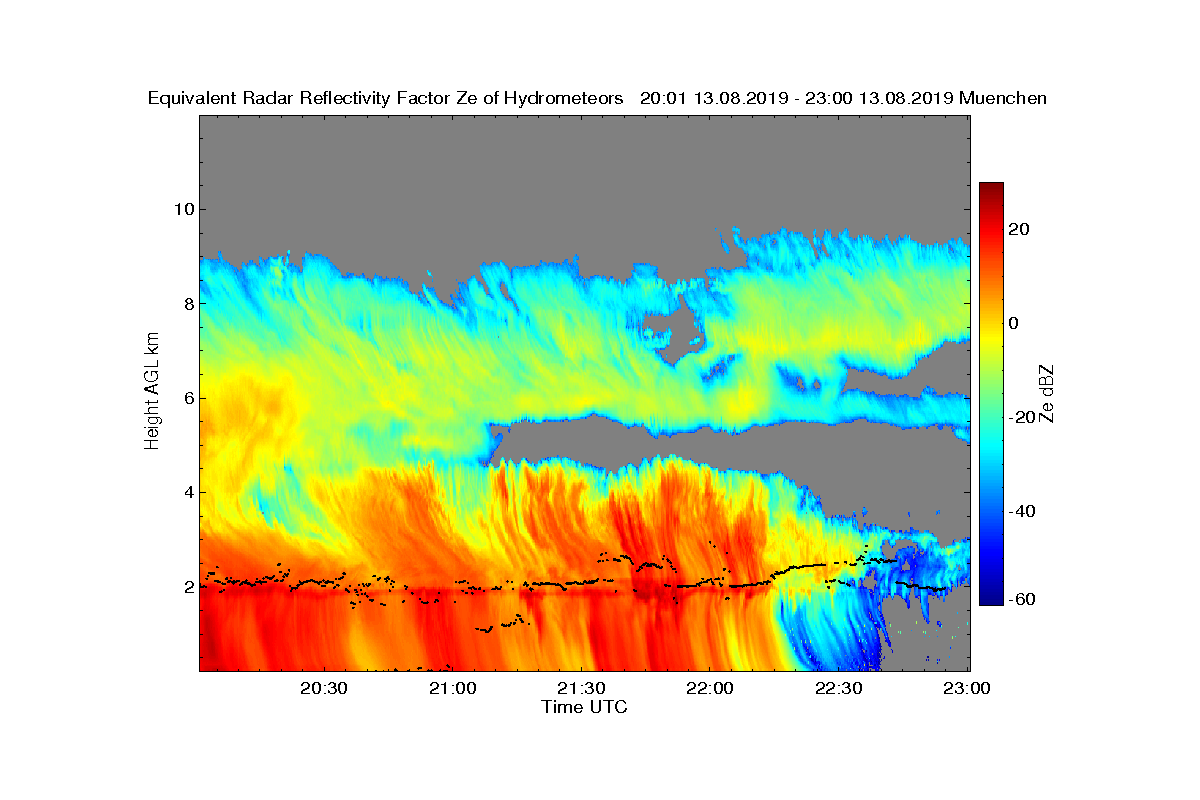Click the height tick label '10'
This screenshot has height=800, width=1200.
(182, 209)
